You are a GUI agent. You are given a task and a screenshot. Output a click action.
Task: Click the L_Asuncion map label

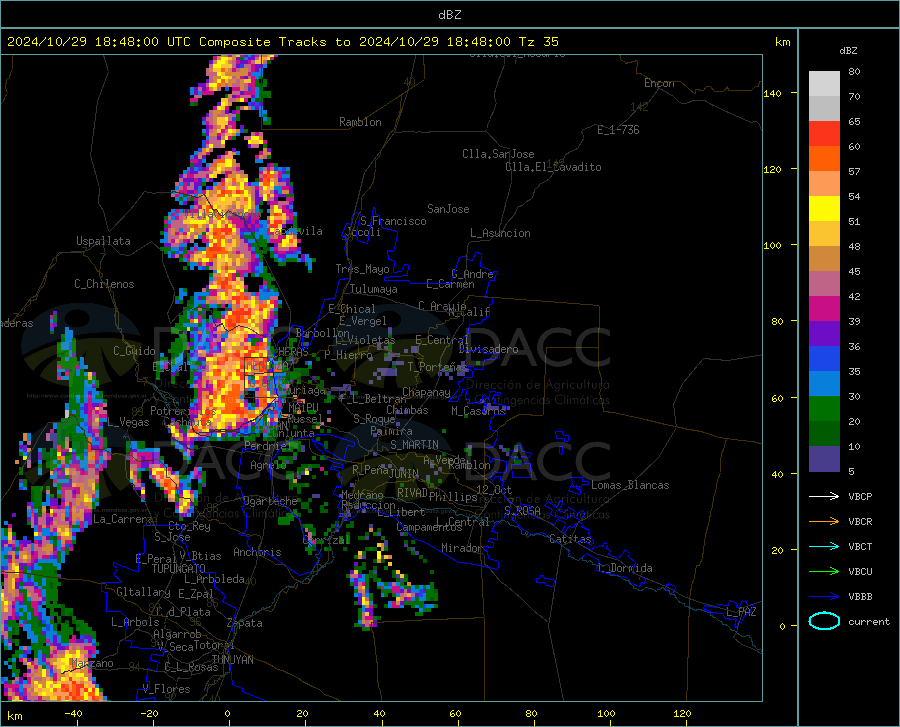(500, 233)
